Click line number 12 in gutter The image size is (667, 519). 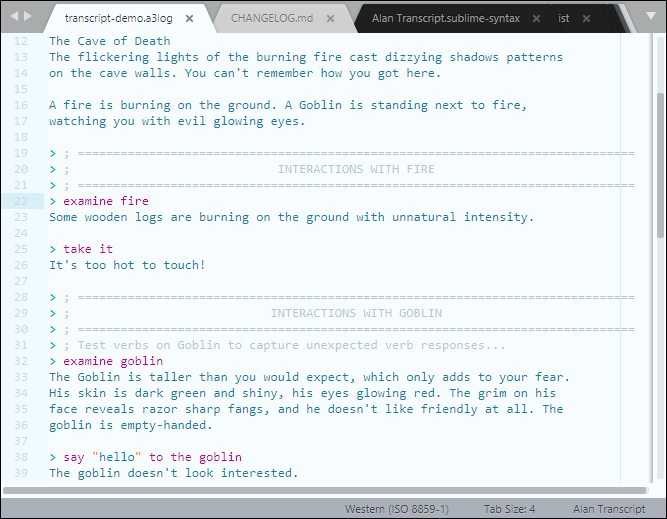tap(20, 41)
